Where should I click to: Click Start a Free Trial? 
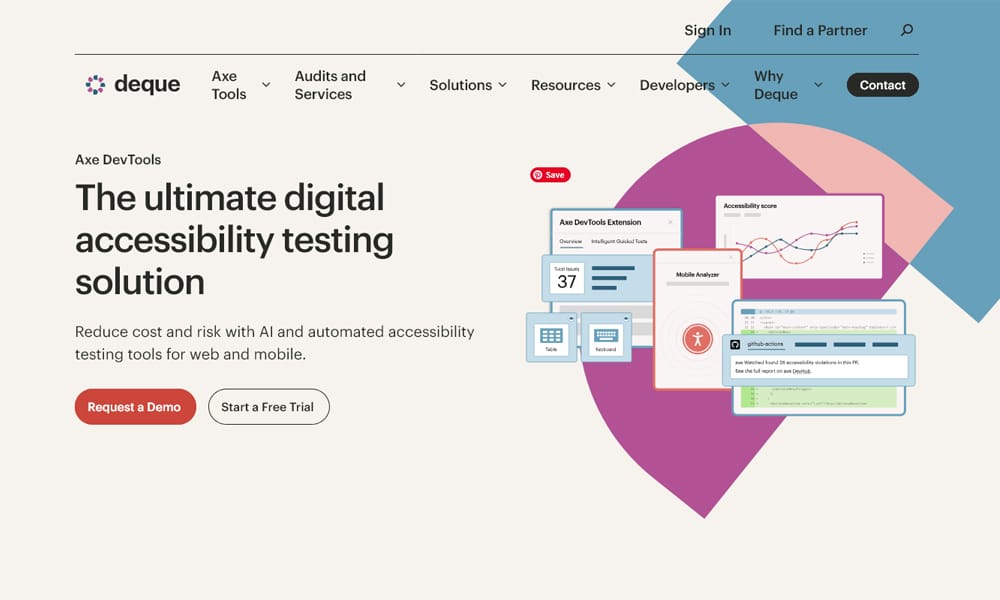(268, 407)
